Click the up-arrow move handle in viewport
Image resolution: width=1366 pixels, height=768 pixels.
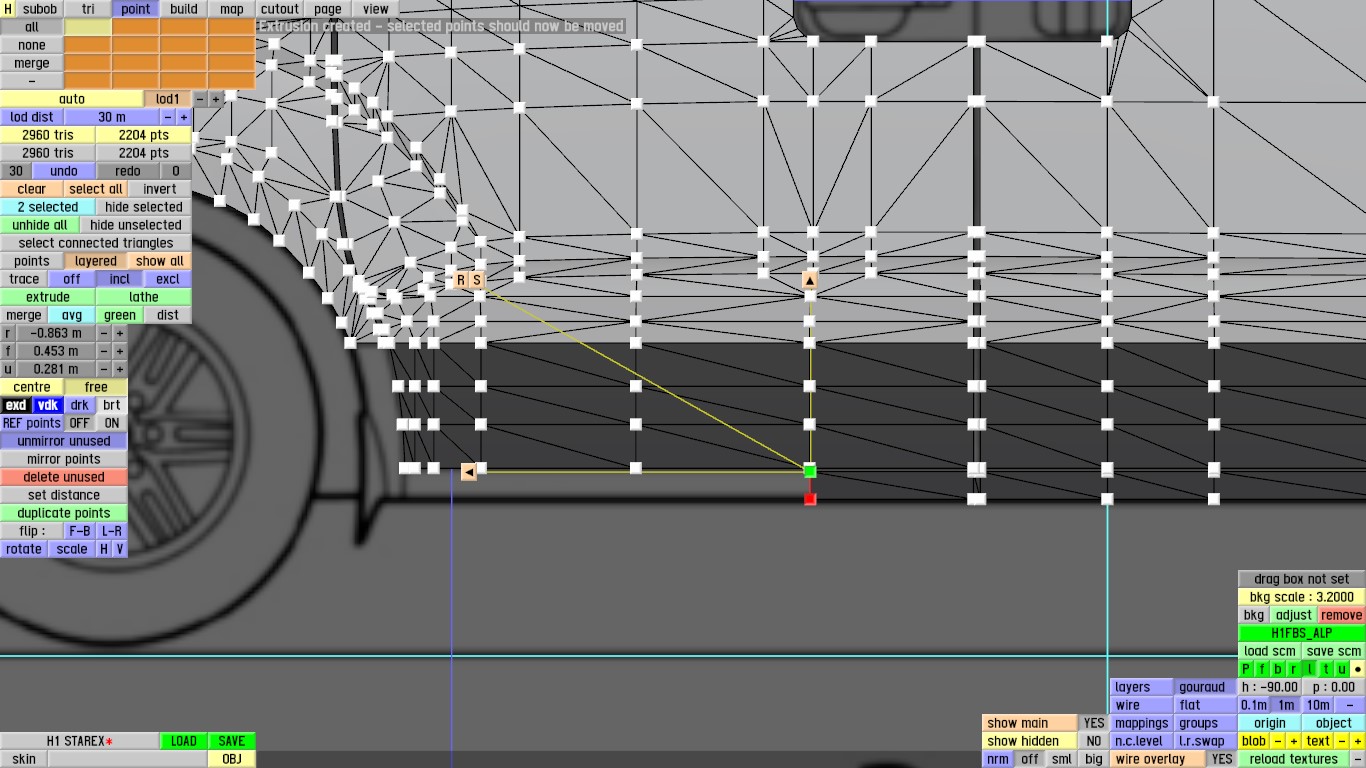point(810,282)
